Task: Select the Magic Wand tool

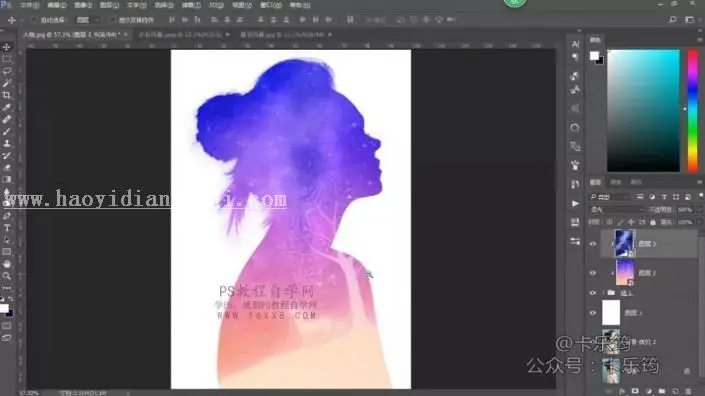Action: point(7,83)
